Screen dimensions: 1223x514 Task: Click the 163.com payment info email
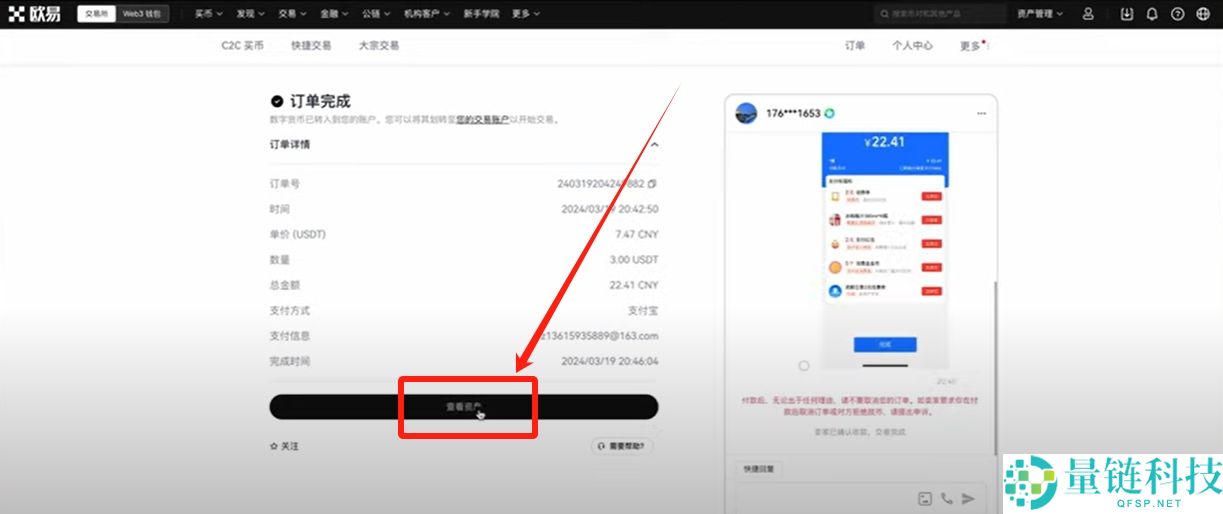599,336
